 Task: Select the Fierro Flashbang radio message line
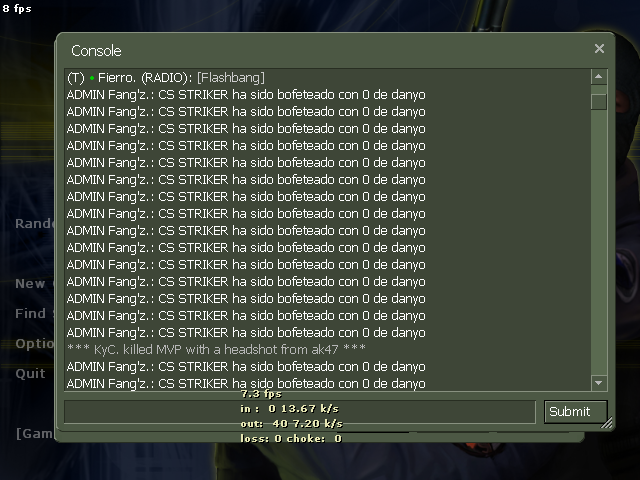click(x=166, y=78)
